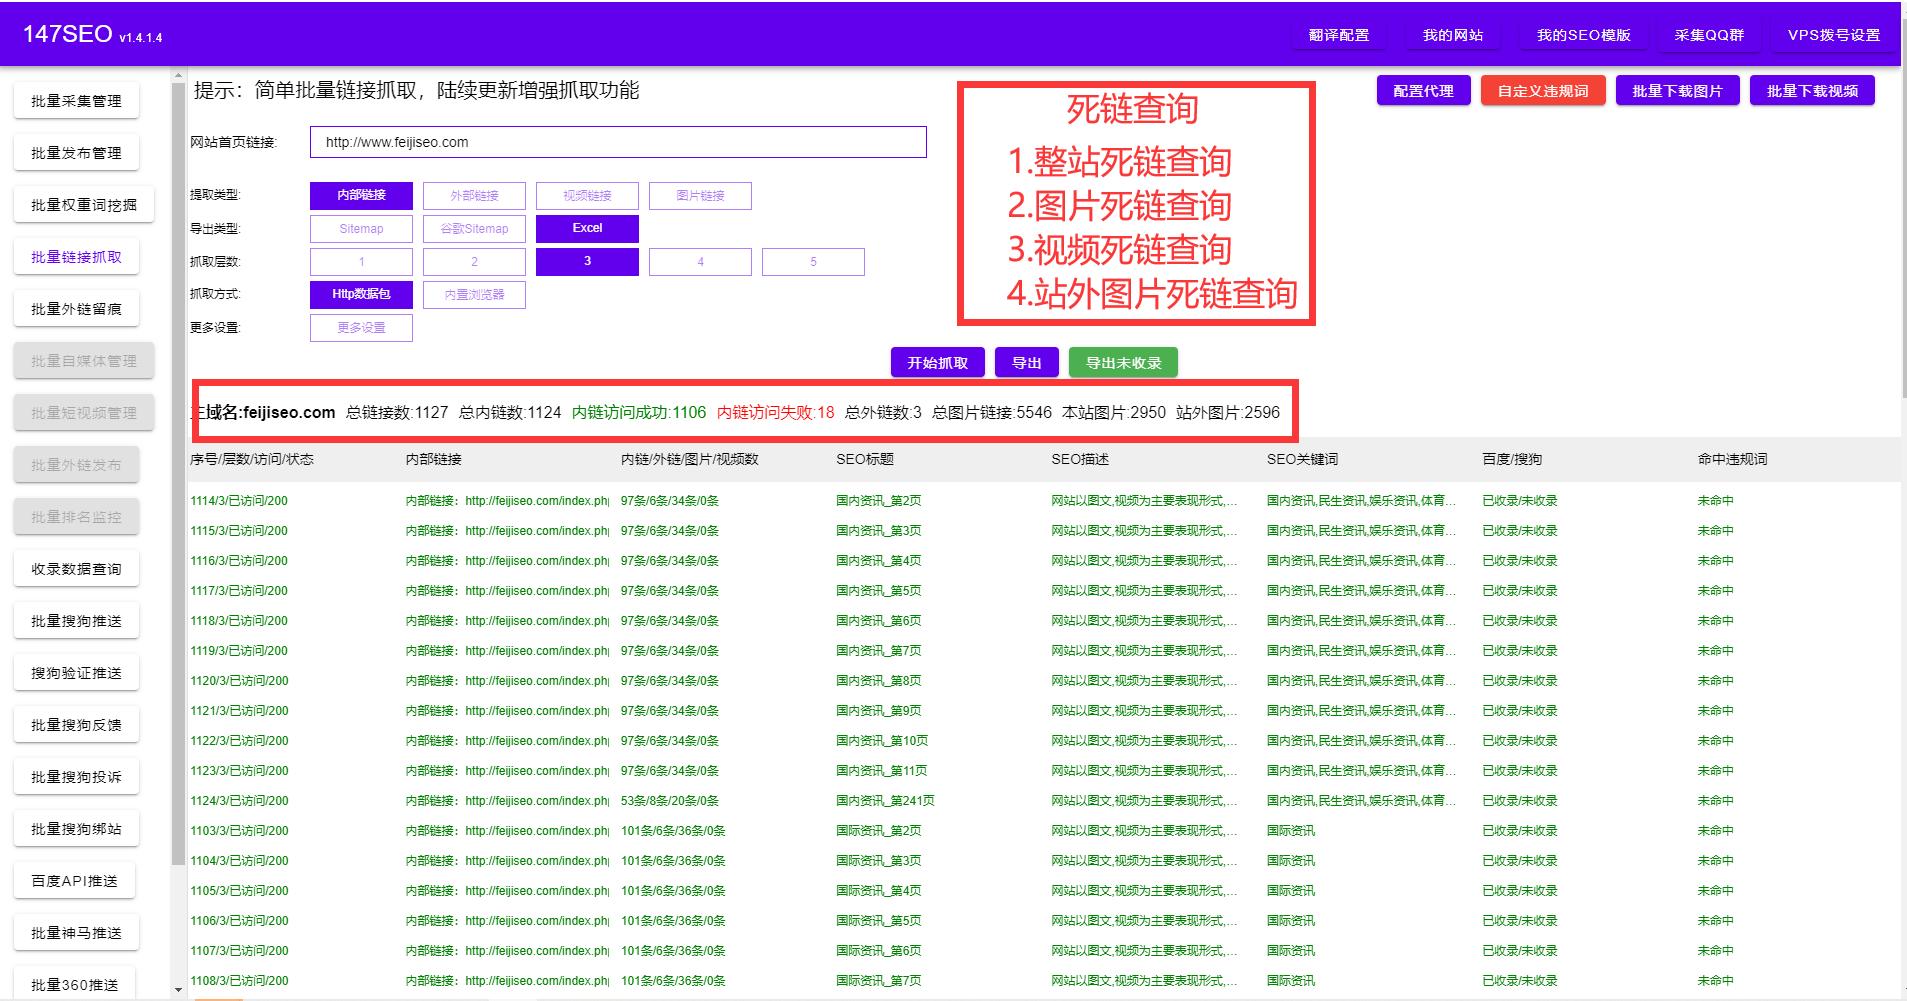
Task: Open 批量搜狗推送 in the sidebar
Action: (76, 620)
